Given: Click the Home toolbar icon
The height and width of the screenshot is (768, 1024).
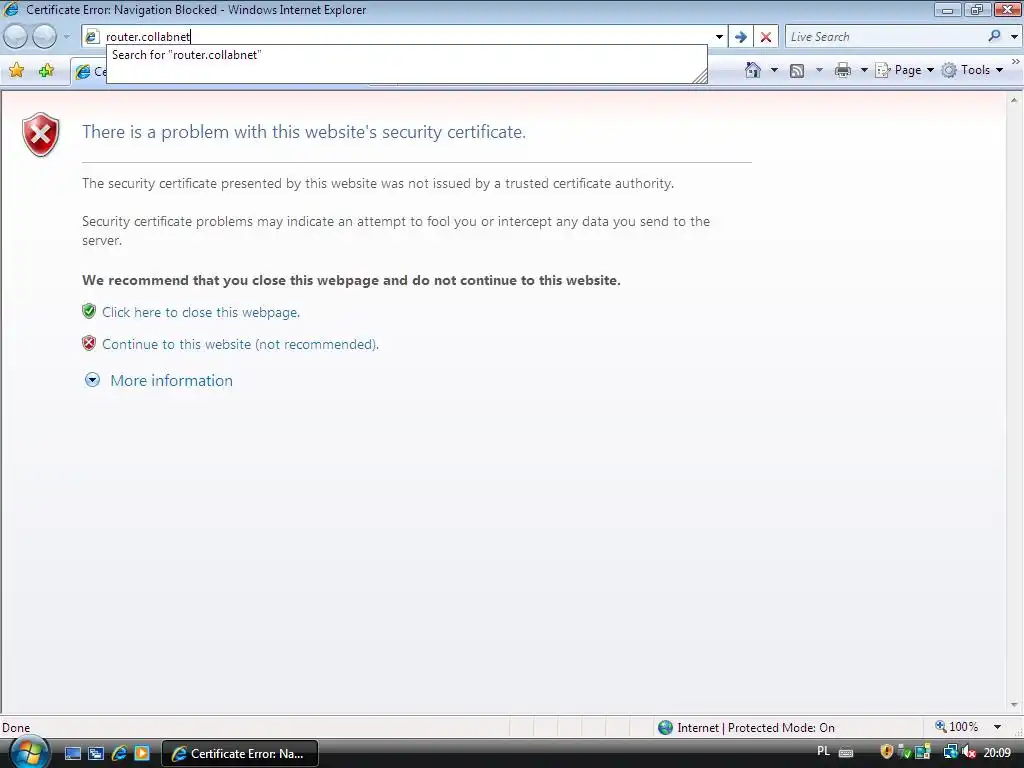Looking at the screenshot, I should 753,70.
